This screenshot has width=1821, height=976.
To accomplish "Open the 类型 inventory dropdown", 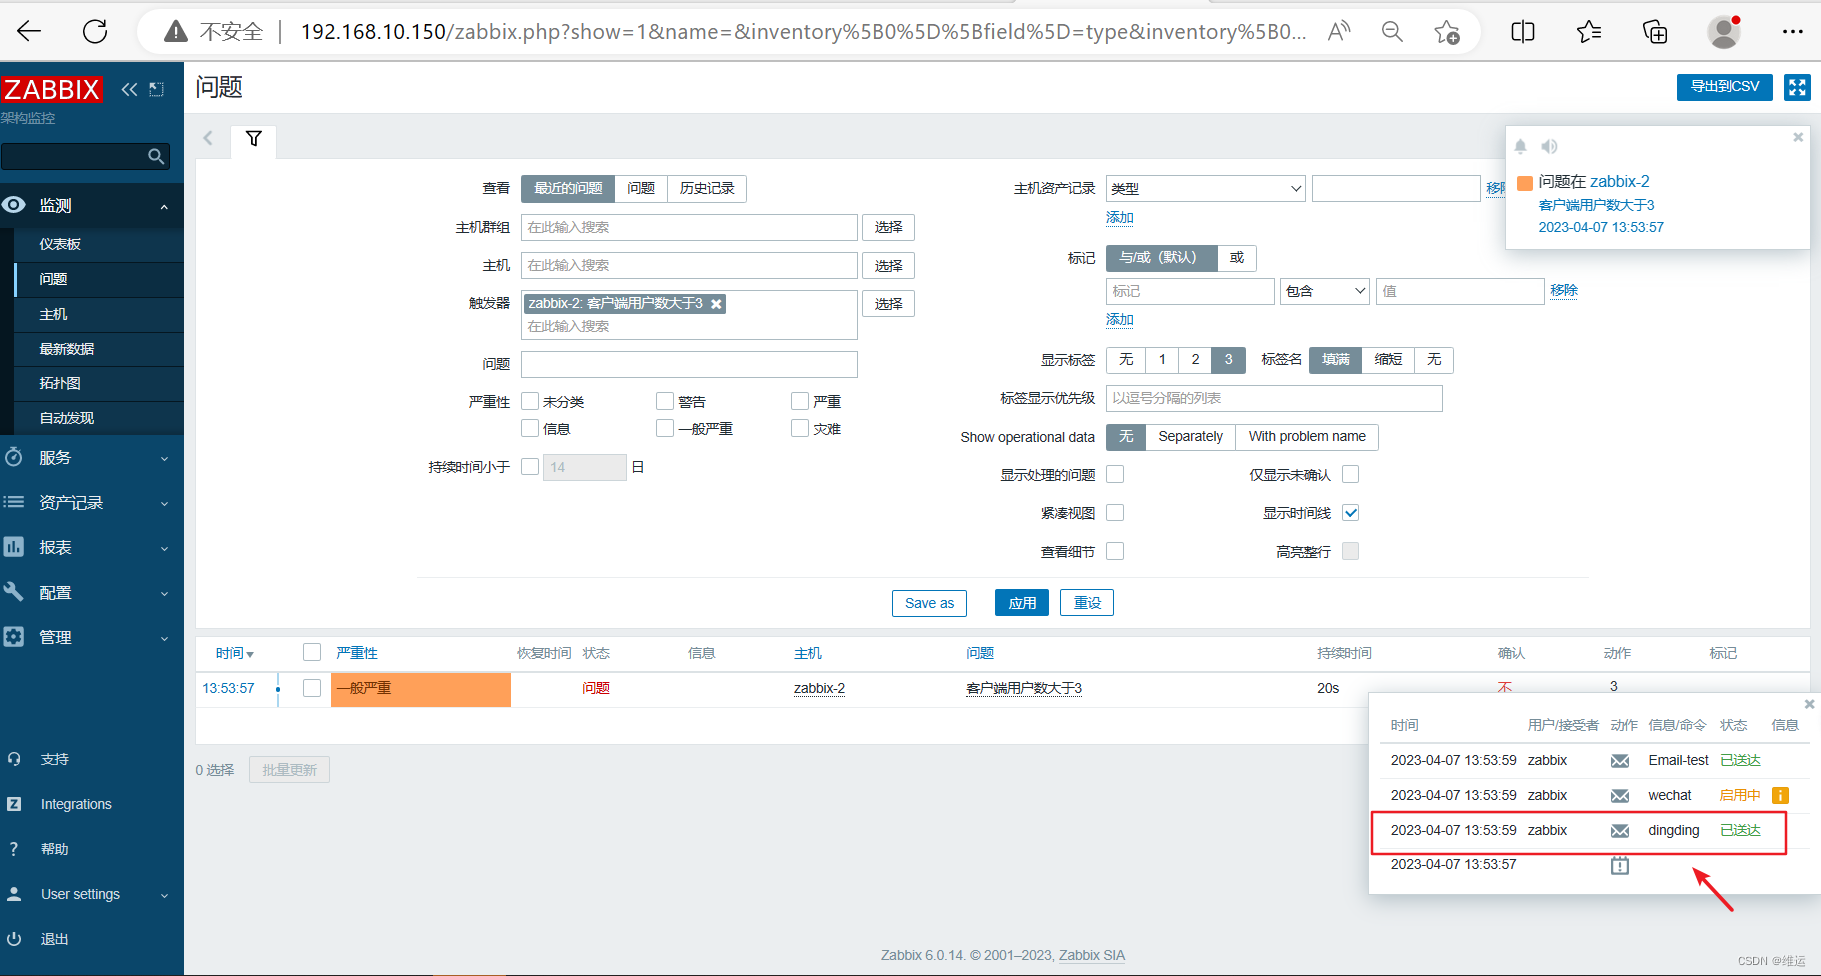I will [1205, 188].
